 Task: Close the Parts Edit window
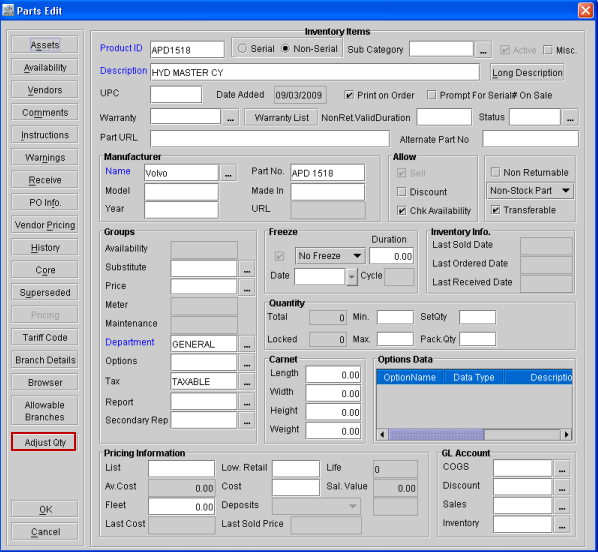[x=585, y=10]
